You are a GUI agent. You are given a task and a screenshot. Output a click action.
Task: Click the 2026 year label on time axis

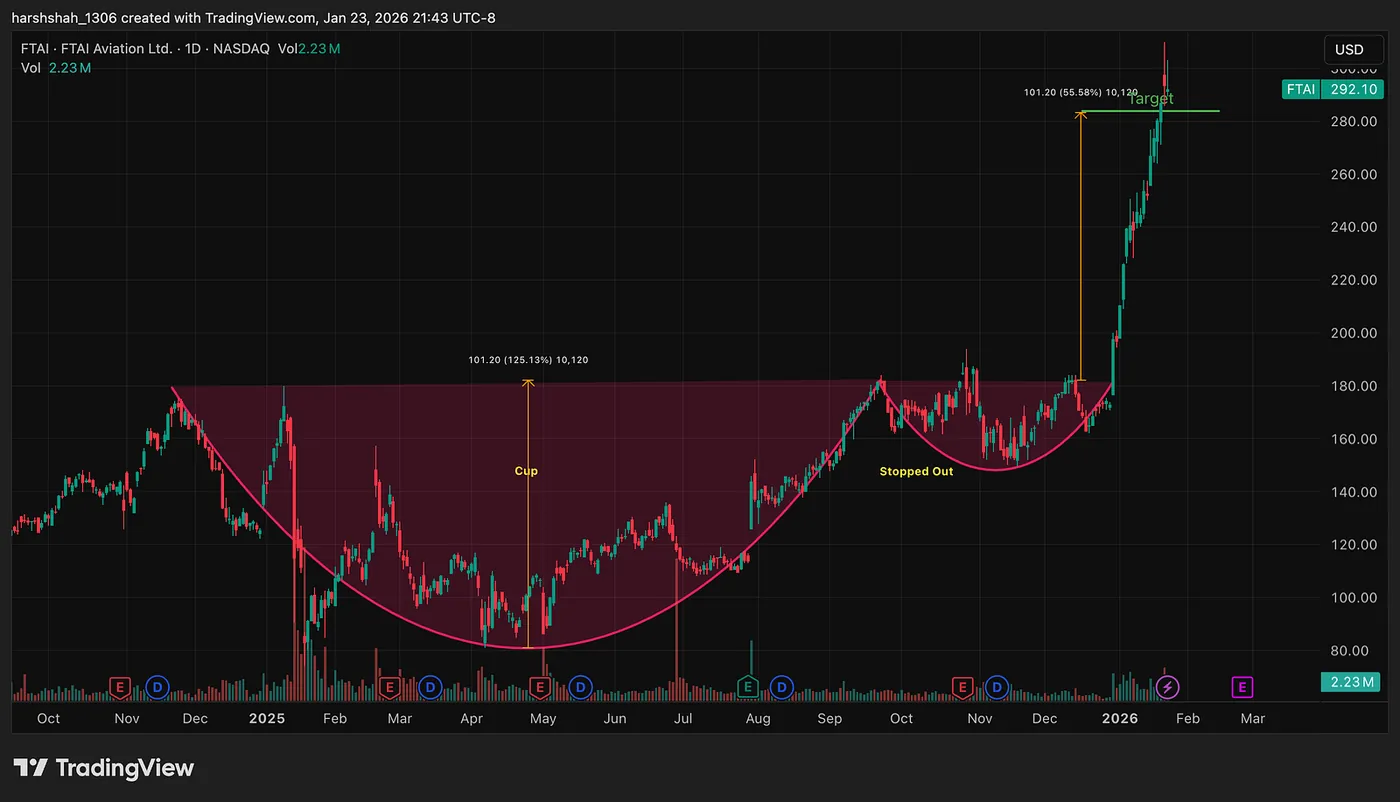[x=1119, y=718]
